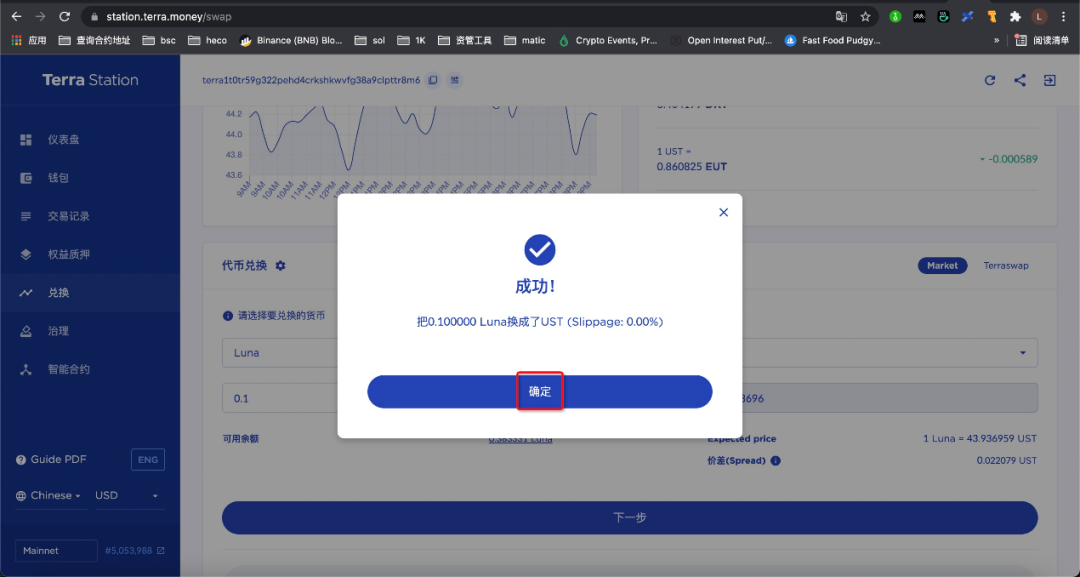Switch language with ENG button
The image size is (1080, 577).
[x=148, y=460]
